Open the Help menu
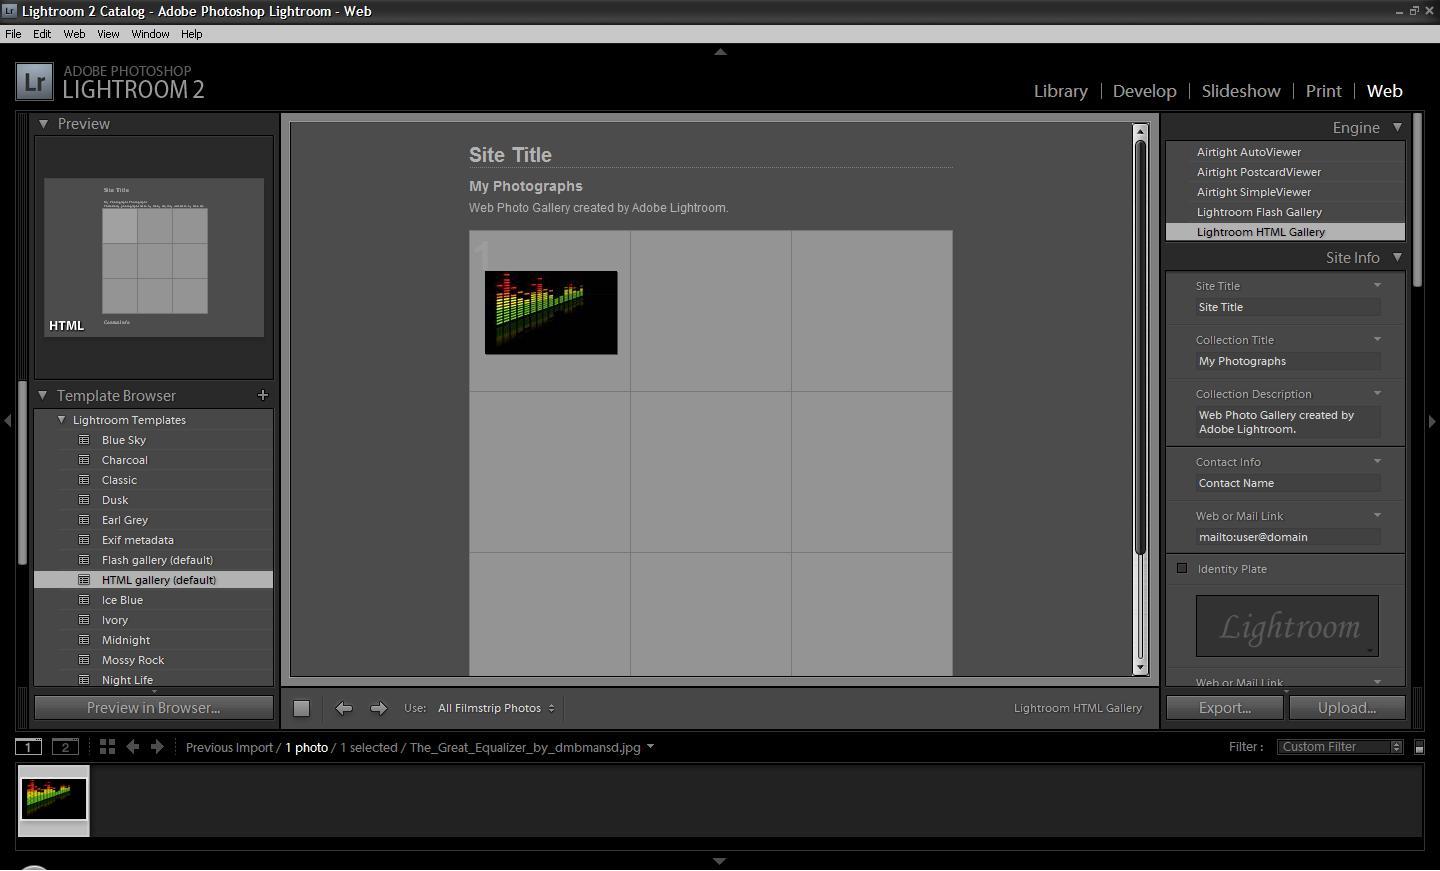The width and height of the screenshot is (1440, 871). pyautogui.click(x=191, y=34)
